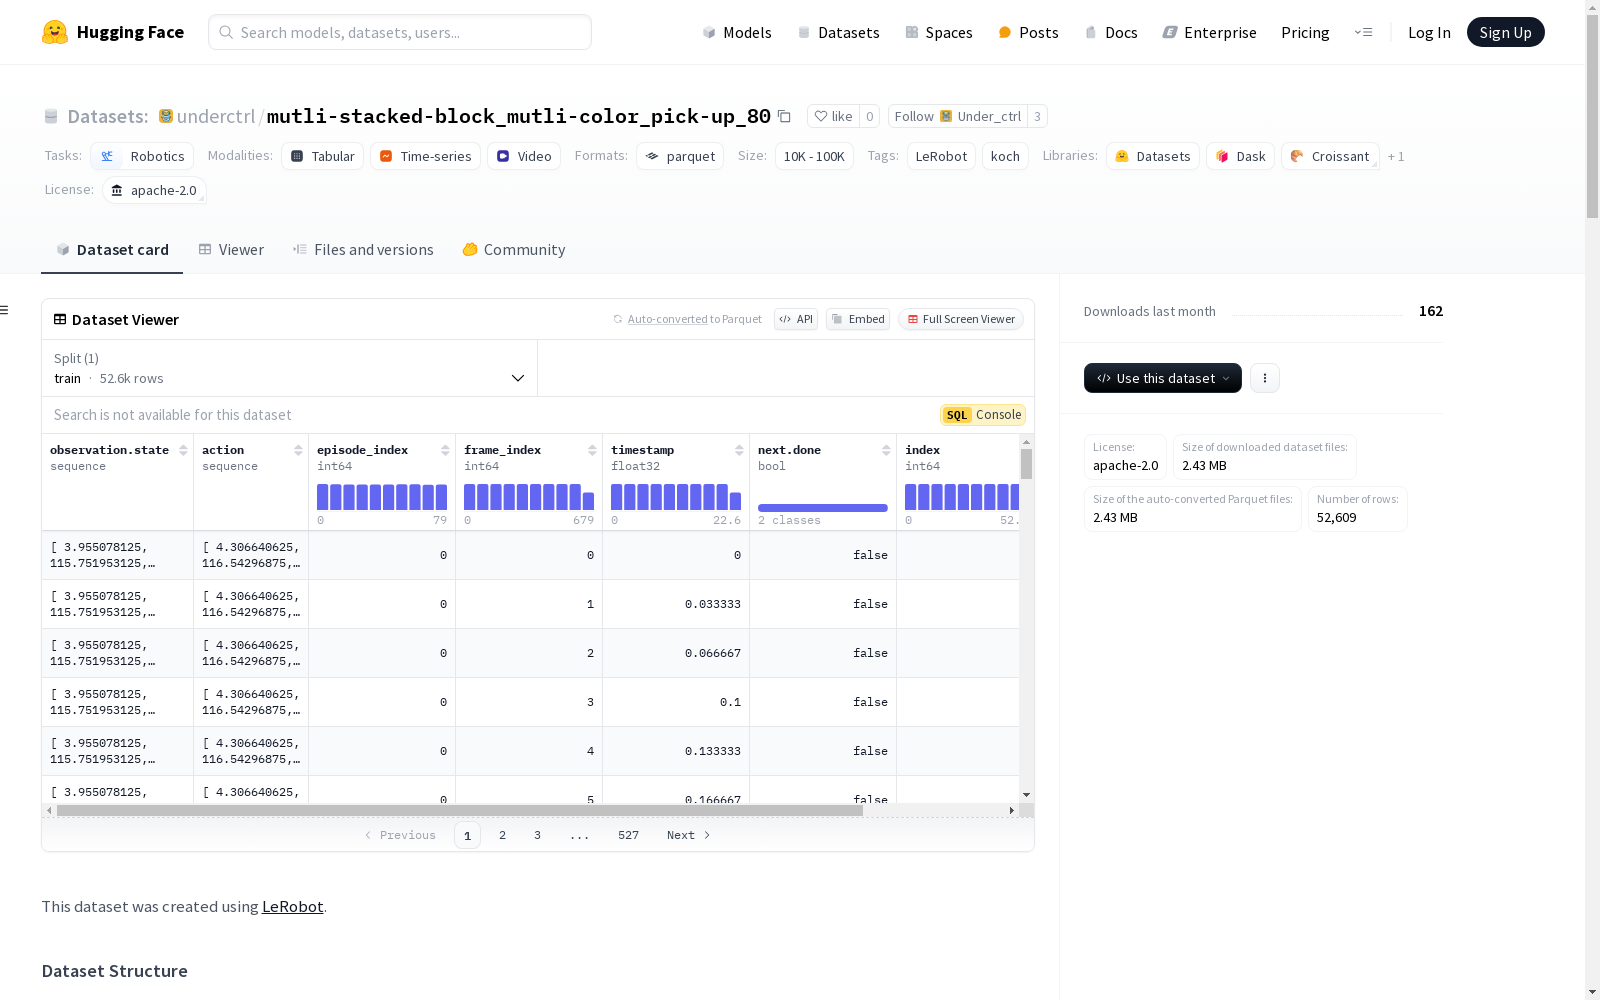The width and height of the screenshot is (1600, 1000).
Task: Select the Video modality tag
Action: tap(524, 156)
